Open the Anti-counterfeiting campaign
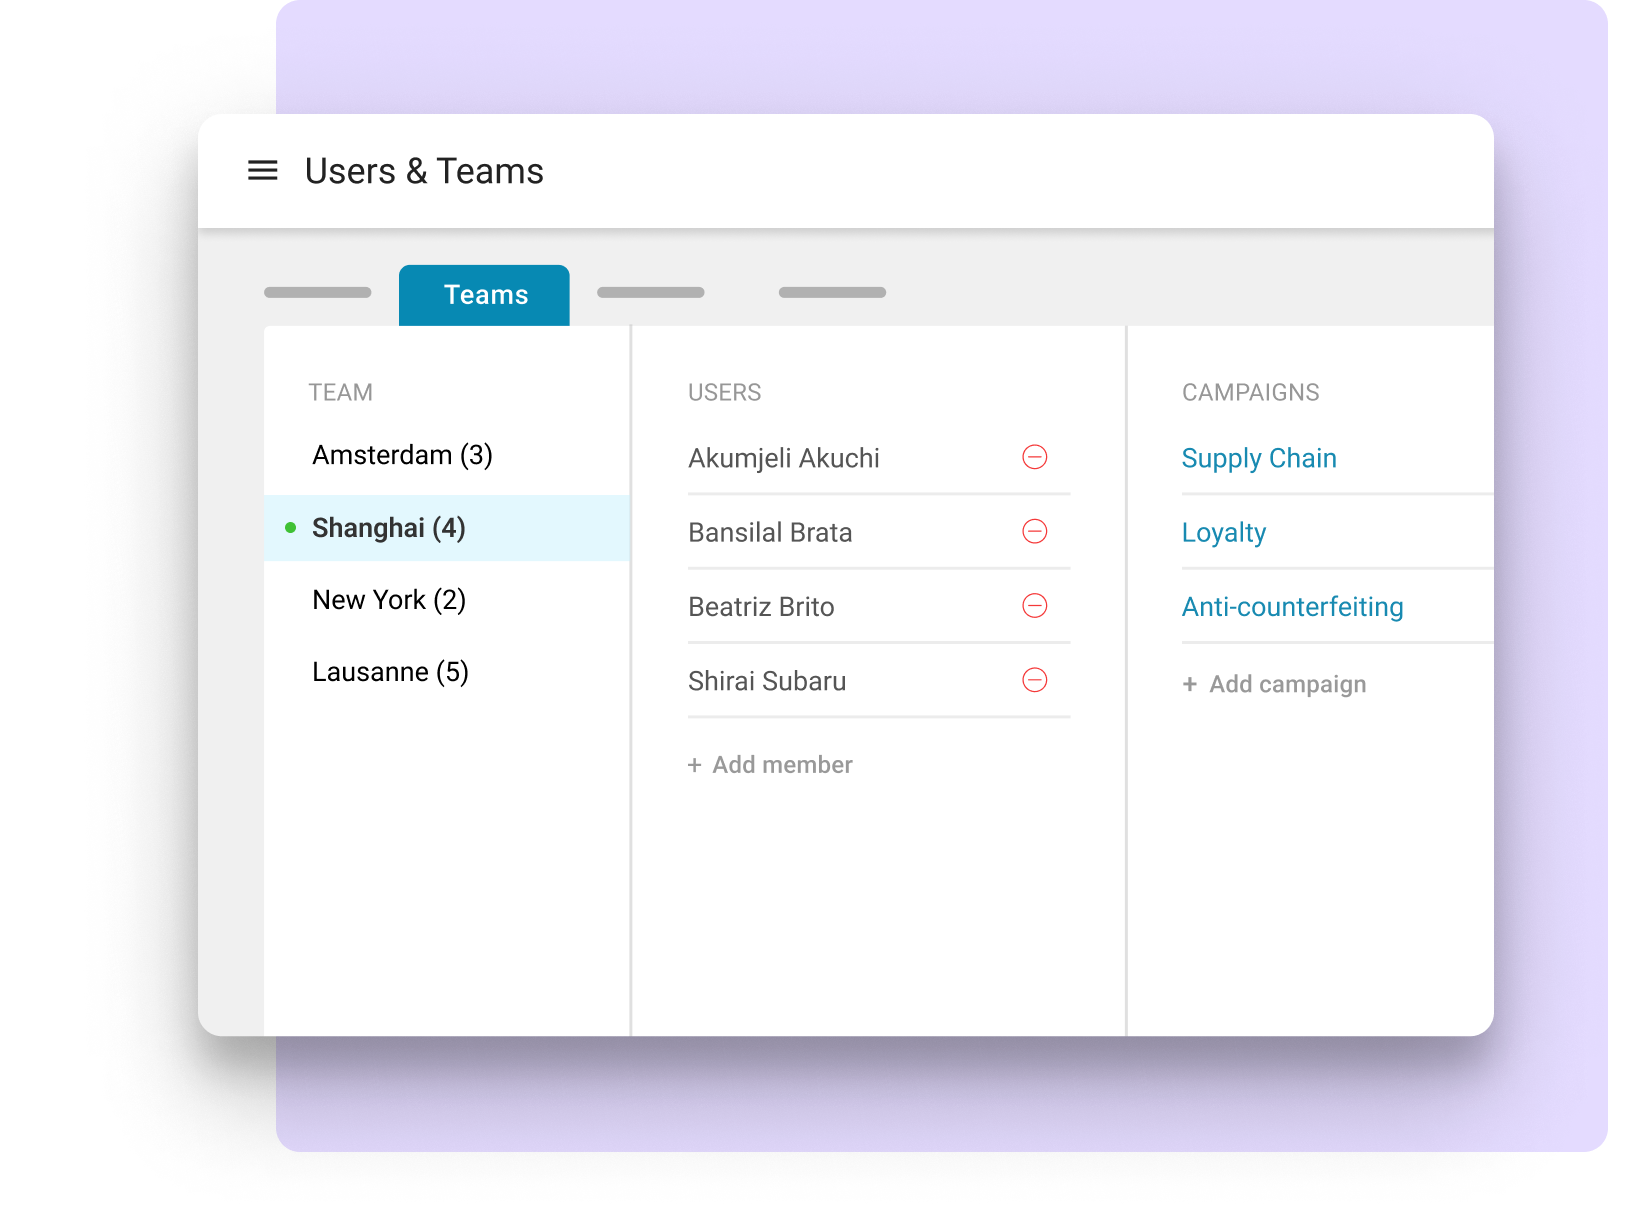This screenshot has width=1632, height=1223. [x=1292, y=607]
